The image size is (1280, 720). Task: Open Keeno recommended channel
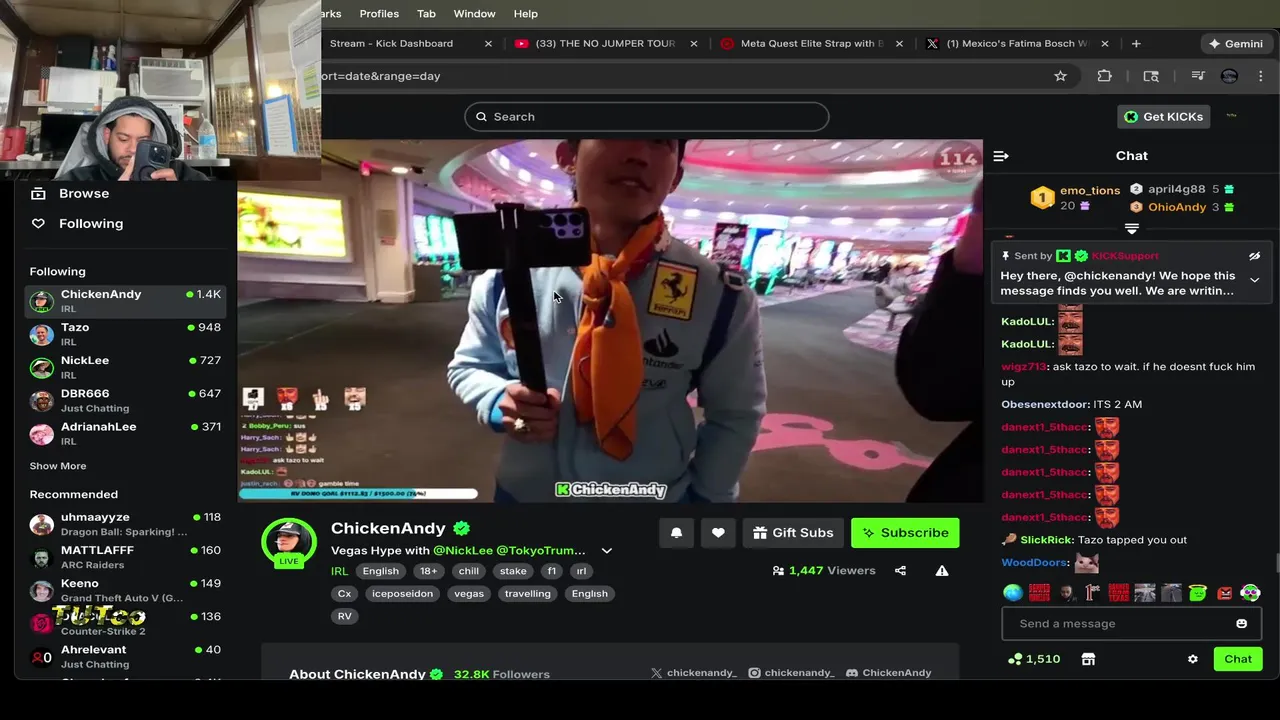pyautogui.click(x=125, y=590)
